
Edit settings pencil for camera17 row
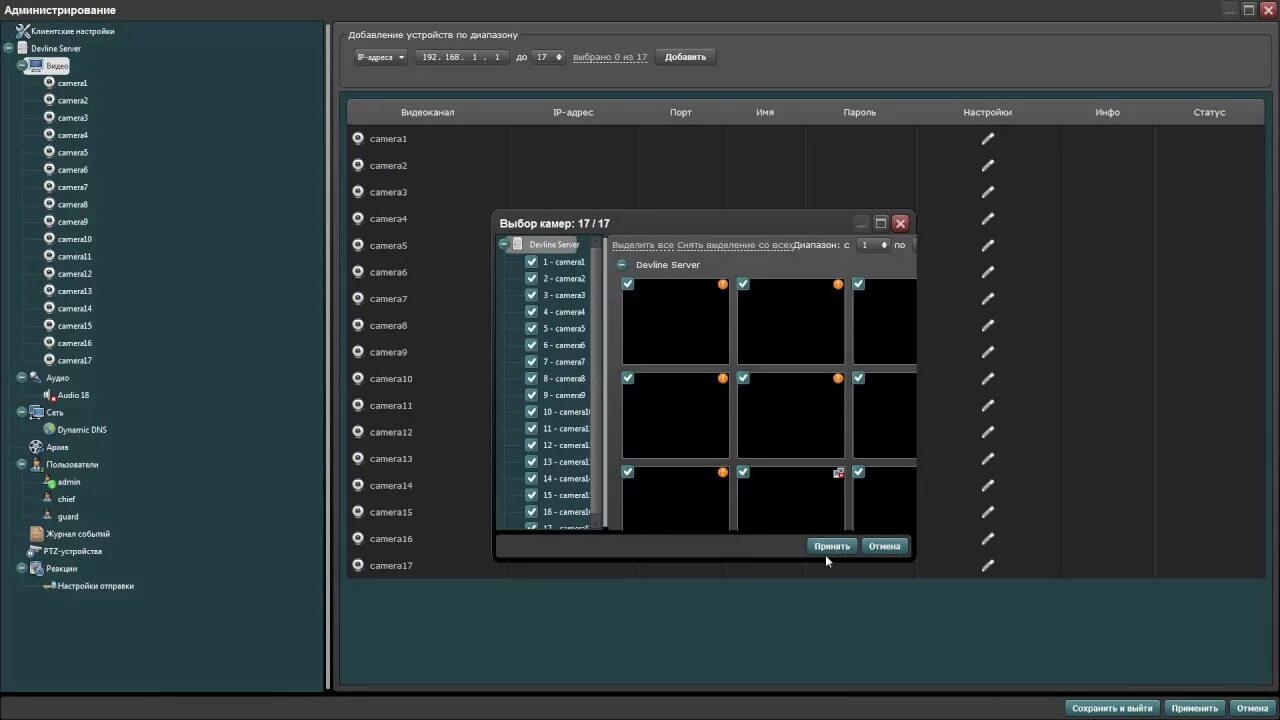pos(988,565)
